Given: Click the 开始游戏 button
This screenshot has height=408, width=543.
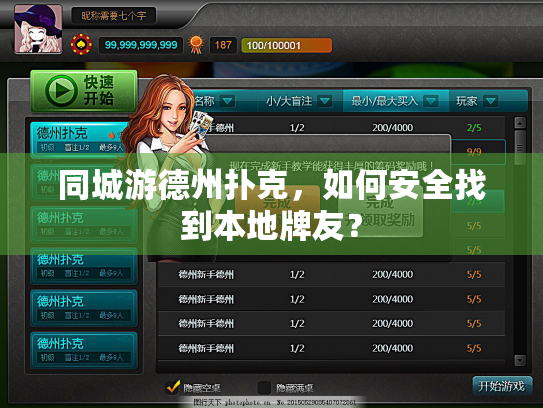Looking at the screenshot, I should click(x=502, y=386).
